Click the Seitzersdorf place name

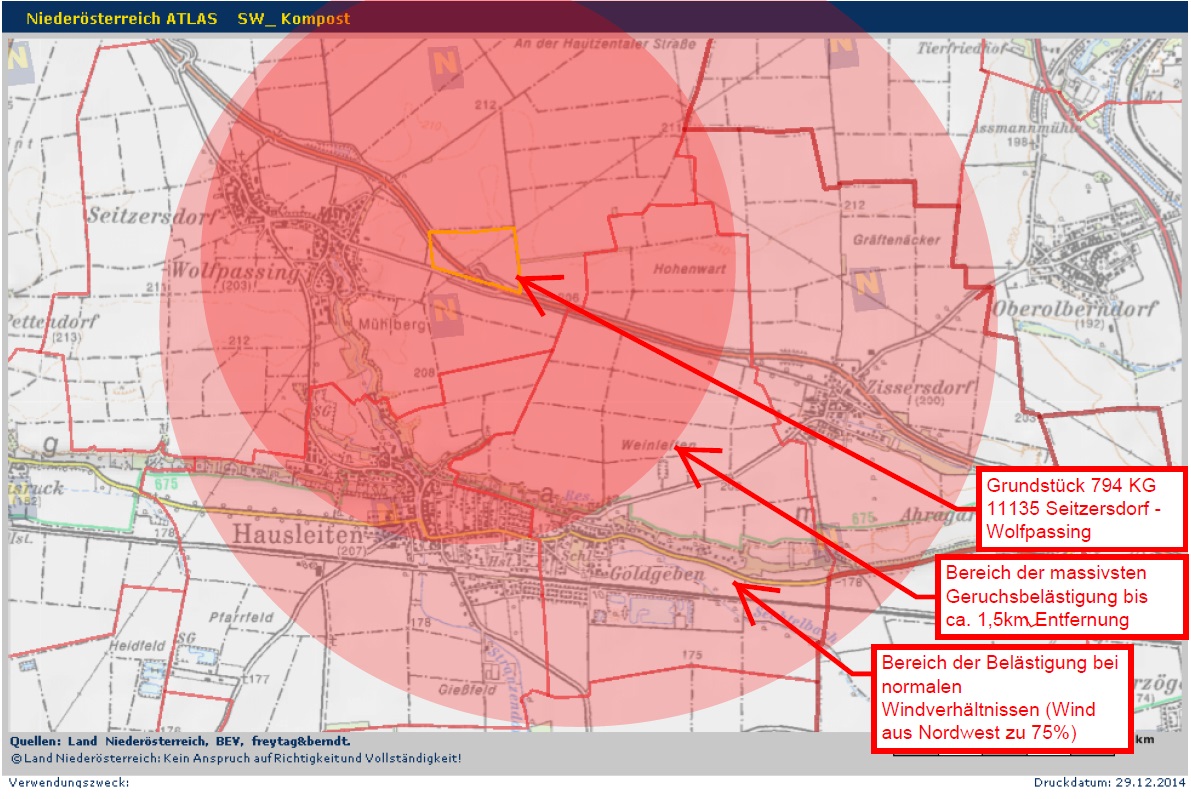click(x=152, y=216)
